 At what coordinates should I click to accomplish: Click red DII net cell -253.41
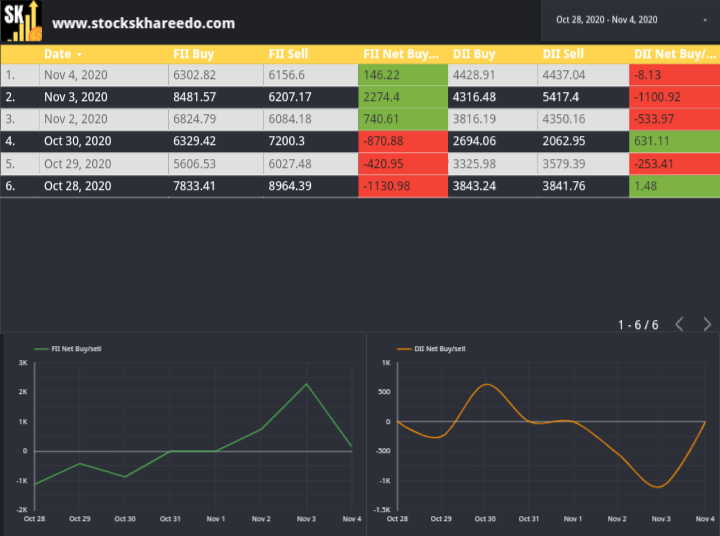[675, 164]
